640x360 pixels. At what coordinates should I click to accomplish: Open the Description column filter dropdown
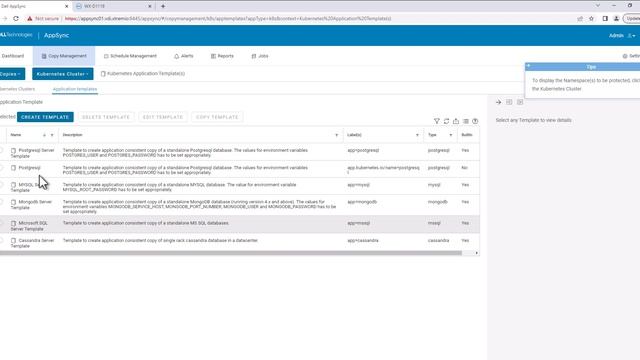click(x=337, y=135)
